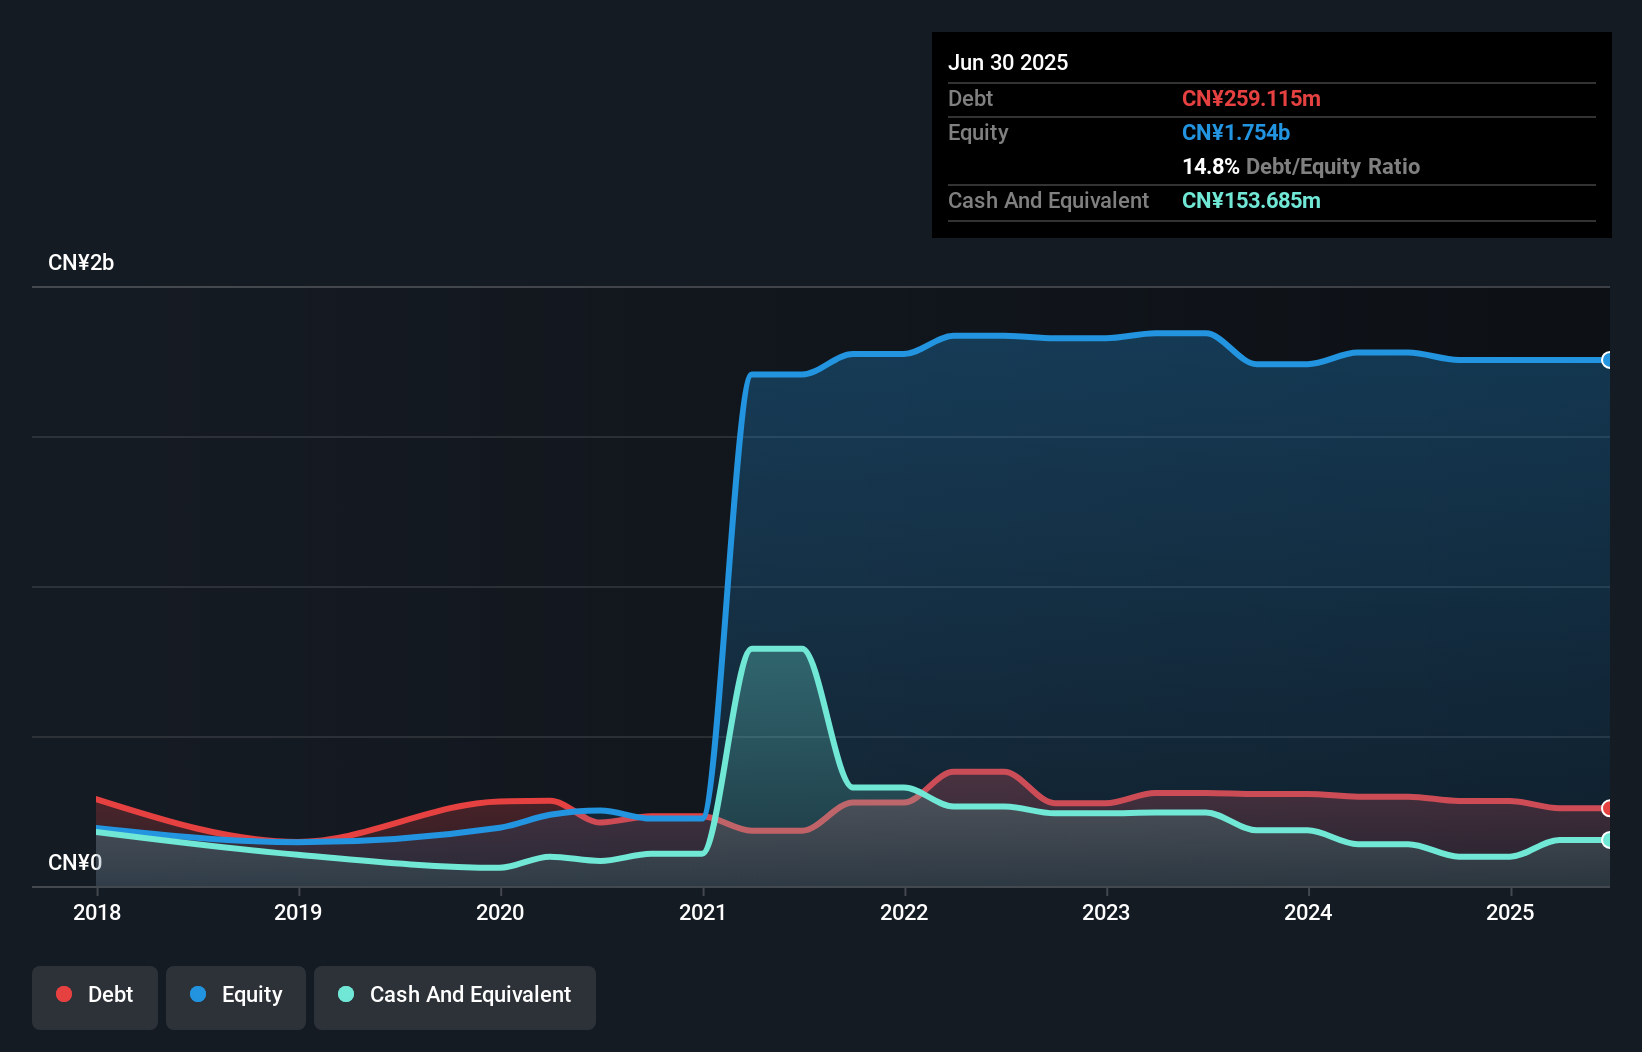Click the CN¥1.754b Equity value in tooltip

tap(1236, 132)
